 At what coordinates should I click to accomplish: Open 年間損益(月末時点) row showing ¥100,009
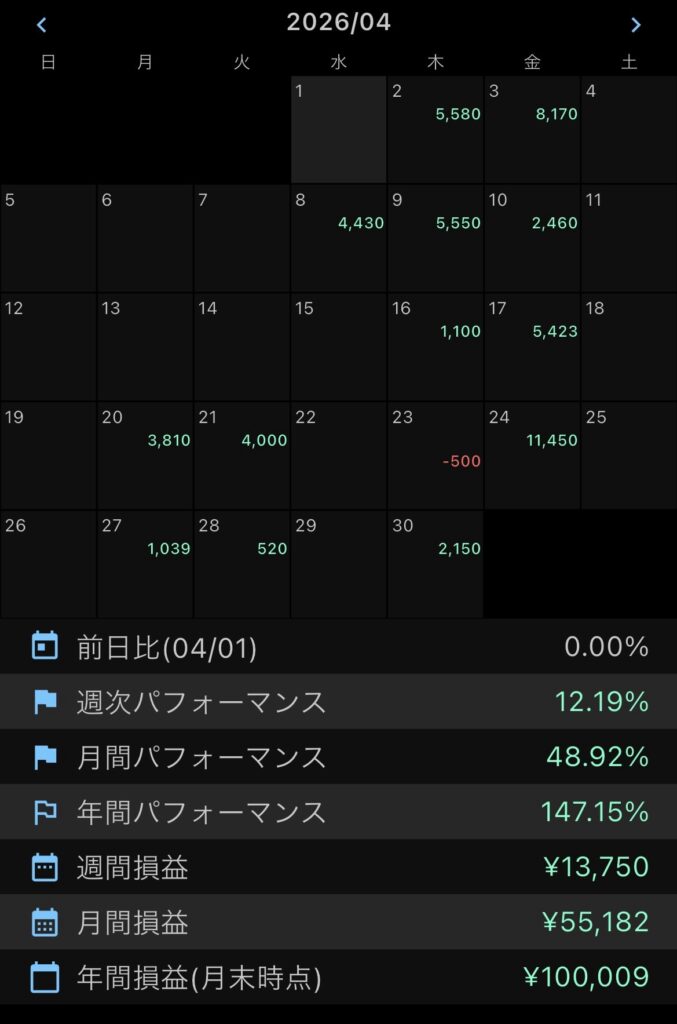point(338,978)
